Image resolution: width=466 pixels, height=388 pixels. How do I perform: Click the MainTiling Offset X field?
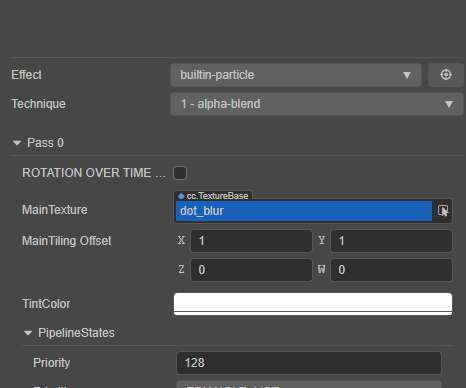(x=251, y=241)
